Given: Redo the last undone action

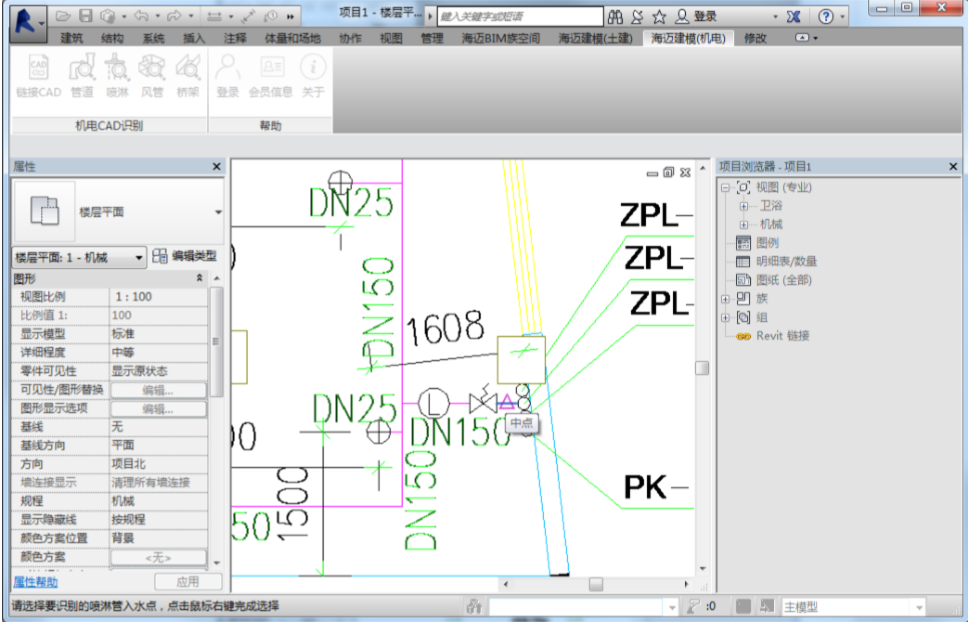Looking at the screenshot, I should (x=175, y=16).
